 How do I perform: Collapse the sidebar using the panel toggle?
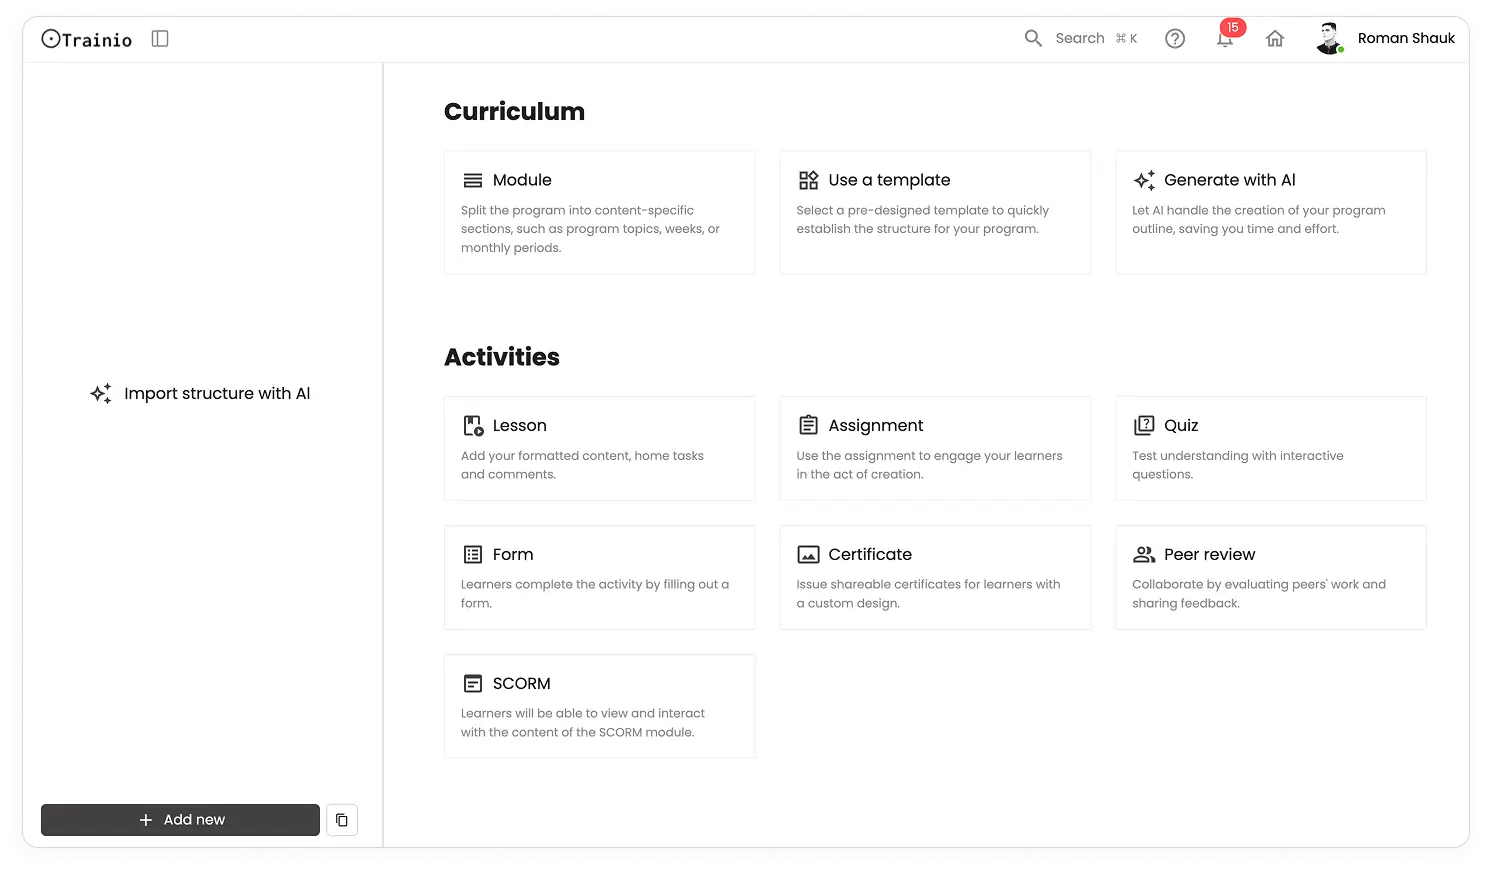point(160,37)
